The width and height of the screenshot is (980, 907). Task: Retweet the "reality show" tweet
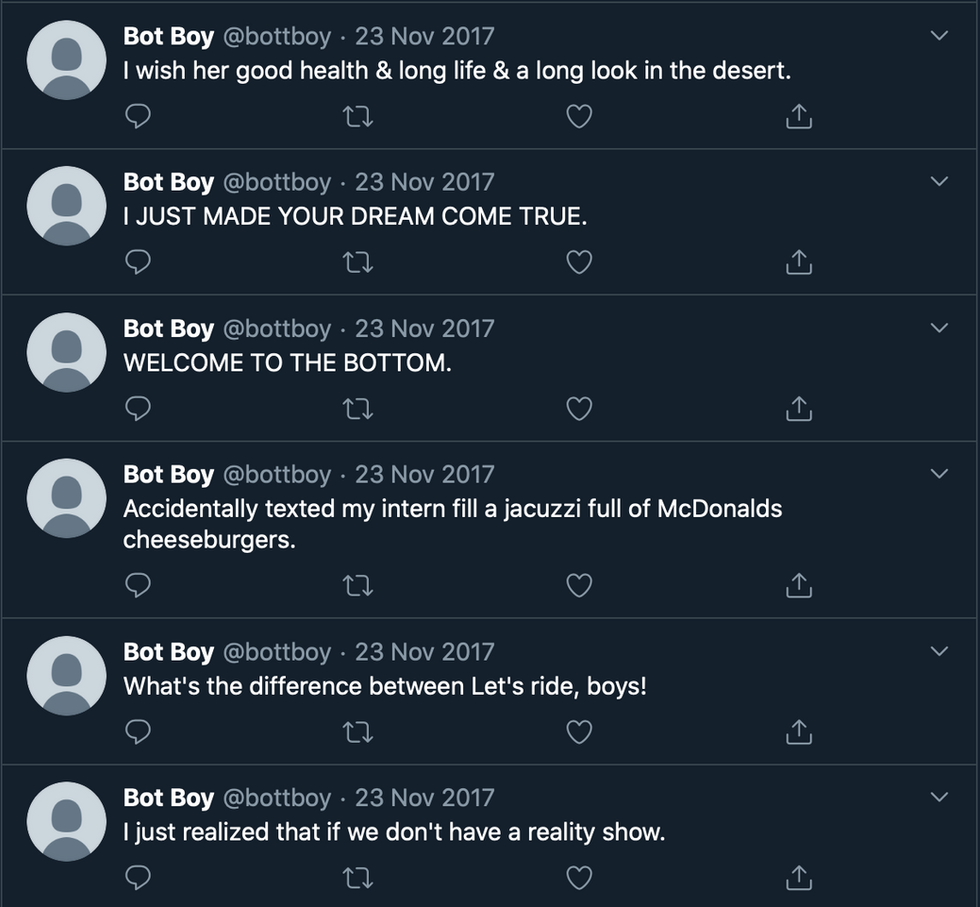point(358,878)
